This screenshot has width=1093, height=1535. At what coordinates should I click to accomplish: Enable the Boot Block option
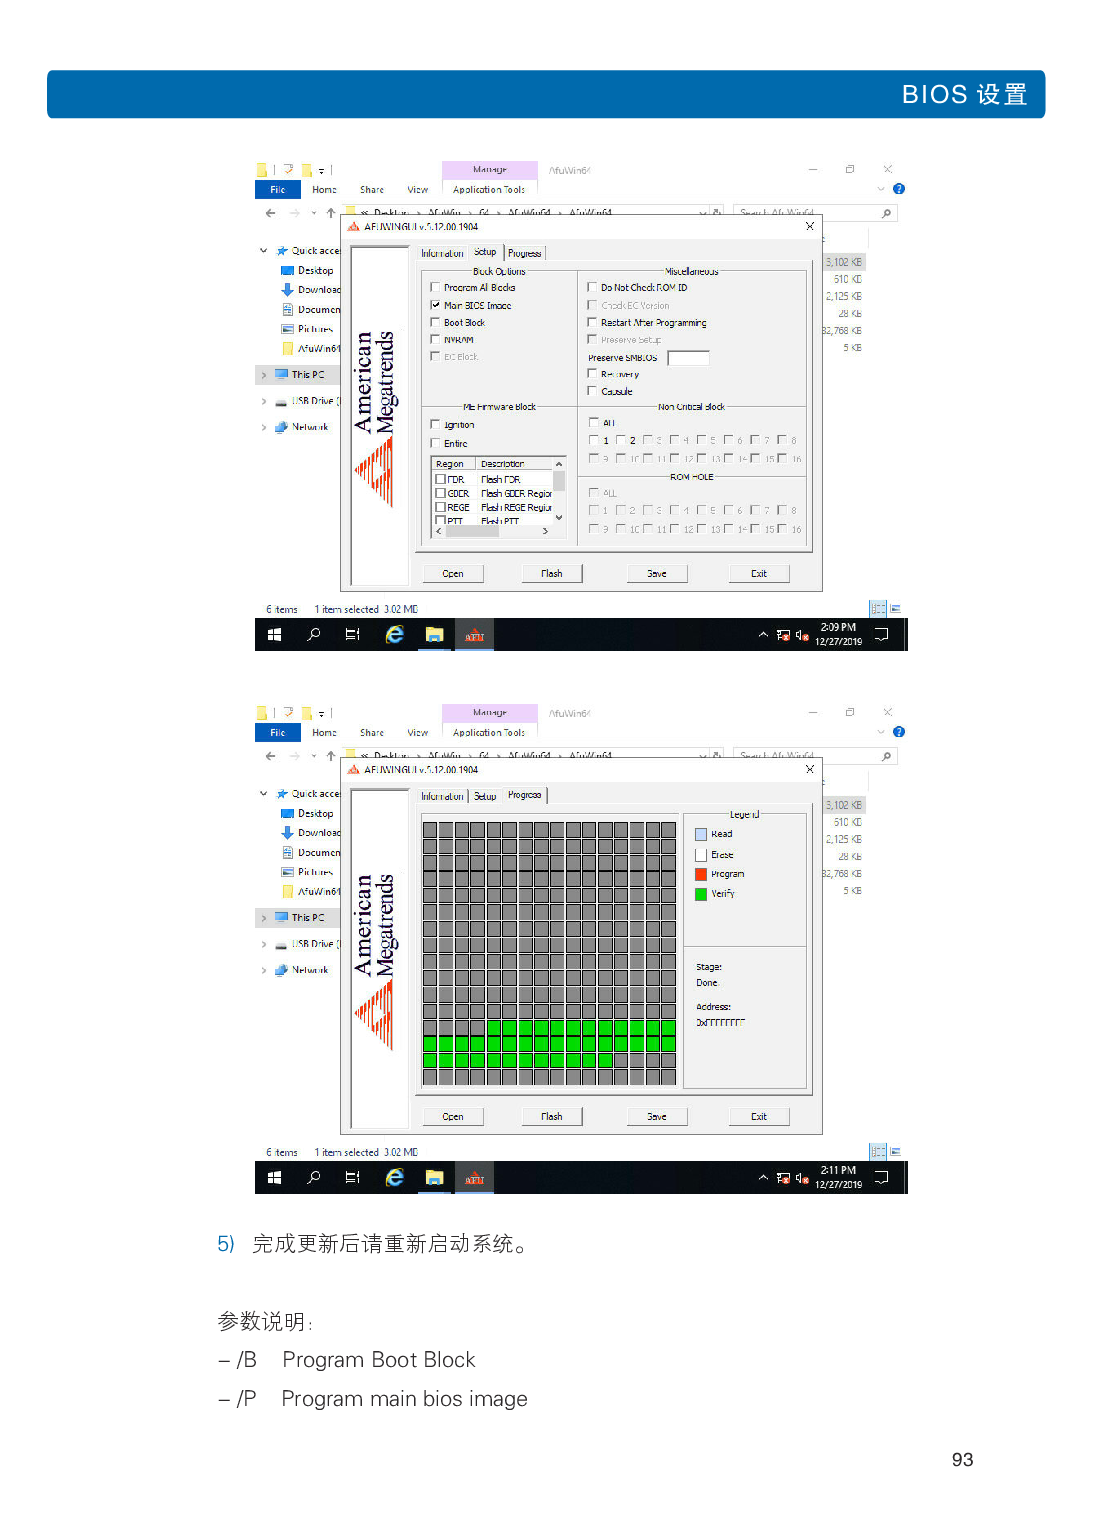click(x=435, y=322)
